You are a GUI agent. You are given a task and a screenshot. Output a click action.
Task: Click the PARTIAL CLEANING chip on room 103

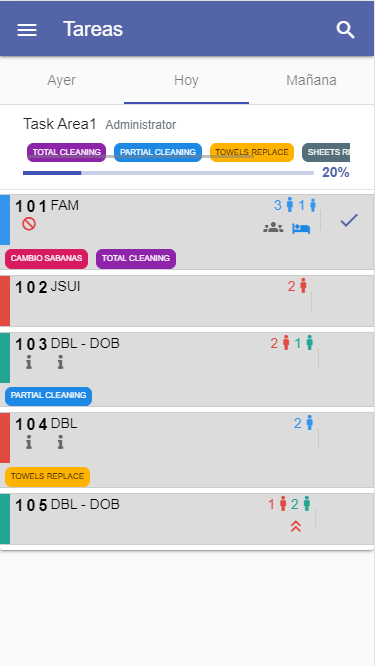tap(48, 395)
